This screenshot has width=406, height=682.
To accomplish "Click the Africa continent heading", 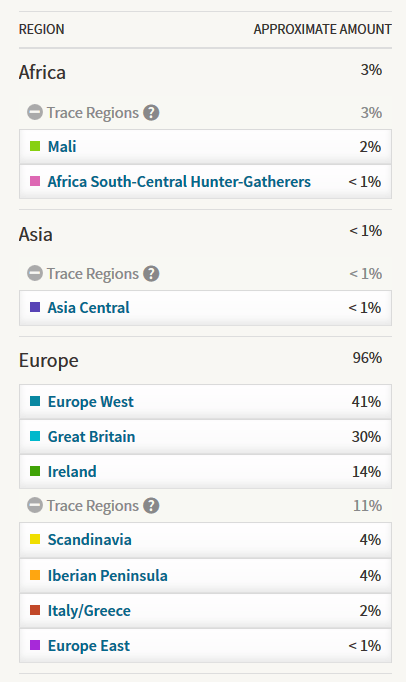I will (42, 72).
